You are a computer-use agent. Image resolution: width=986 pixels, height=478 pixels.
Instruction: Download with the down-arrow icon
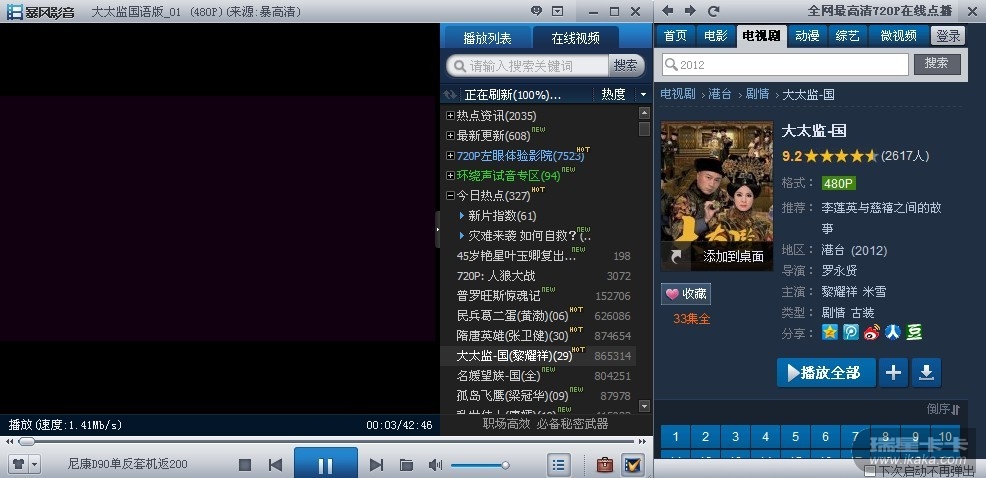(x=926, y=373)
